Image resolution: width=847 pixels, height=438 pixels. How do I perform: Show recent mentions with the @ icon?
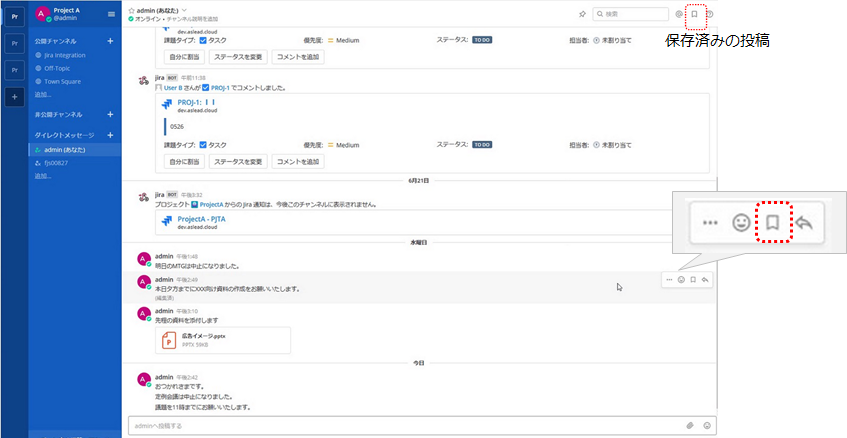click(x=679, y=14)
